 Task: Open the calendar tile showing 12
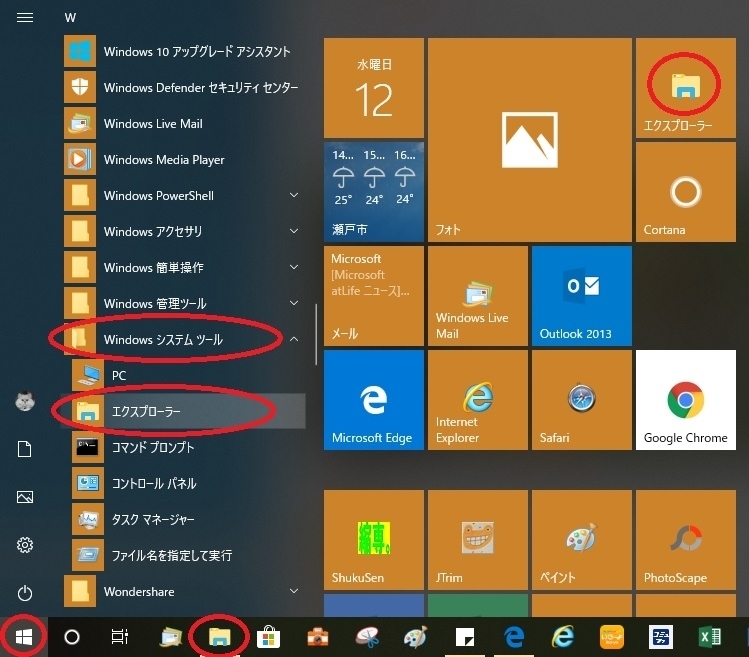click(374, 88)
